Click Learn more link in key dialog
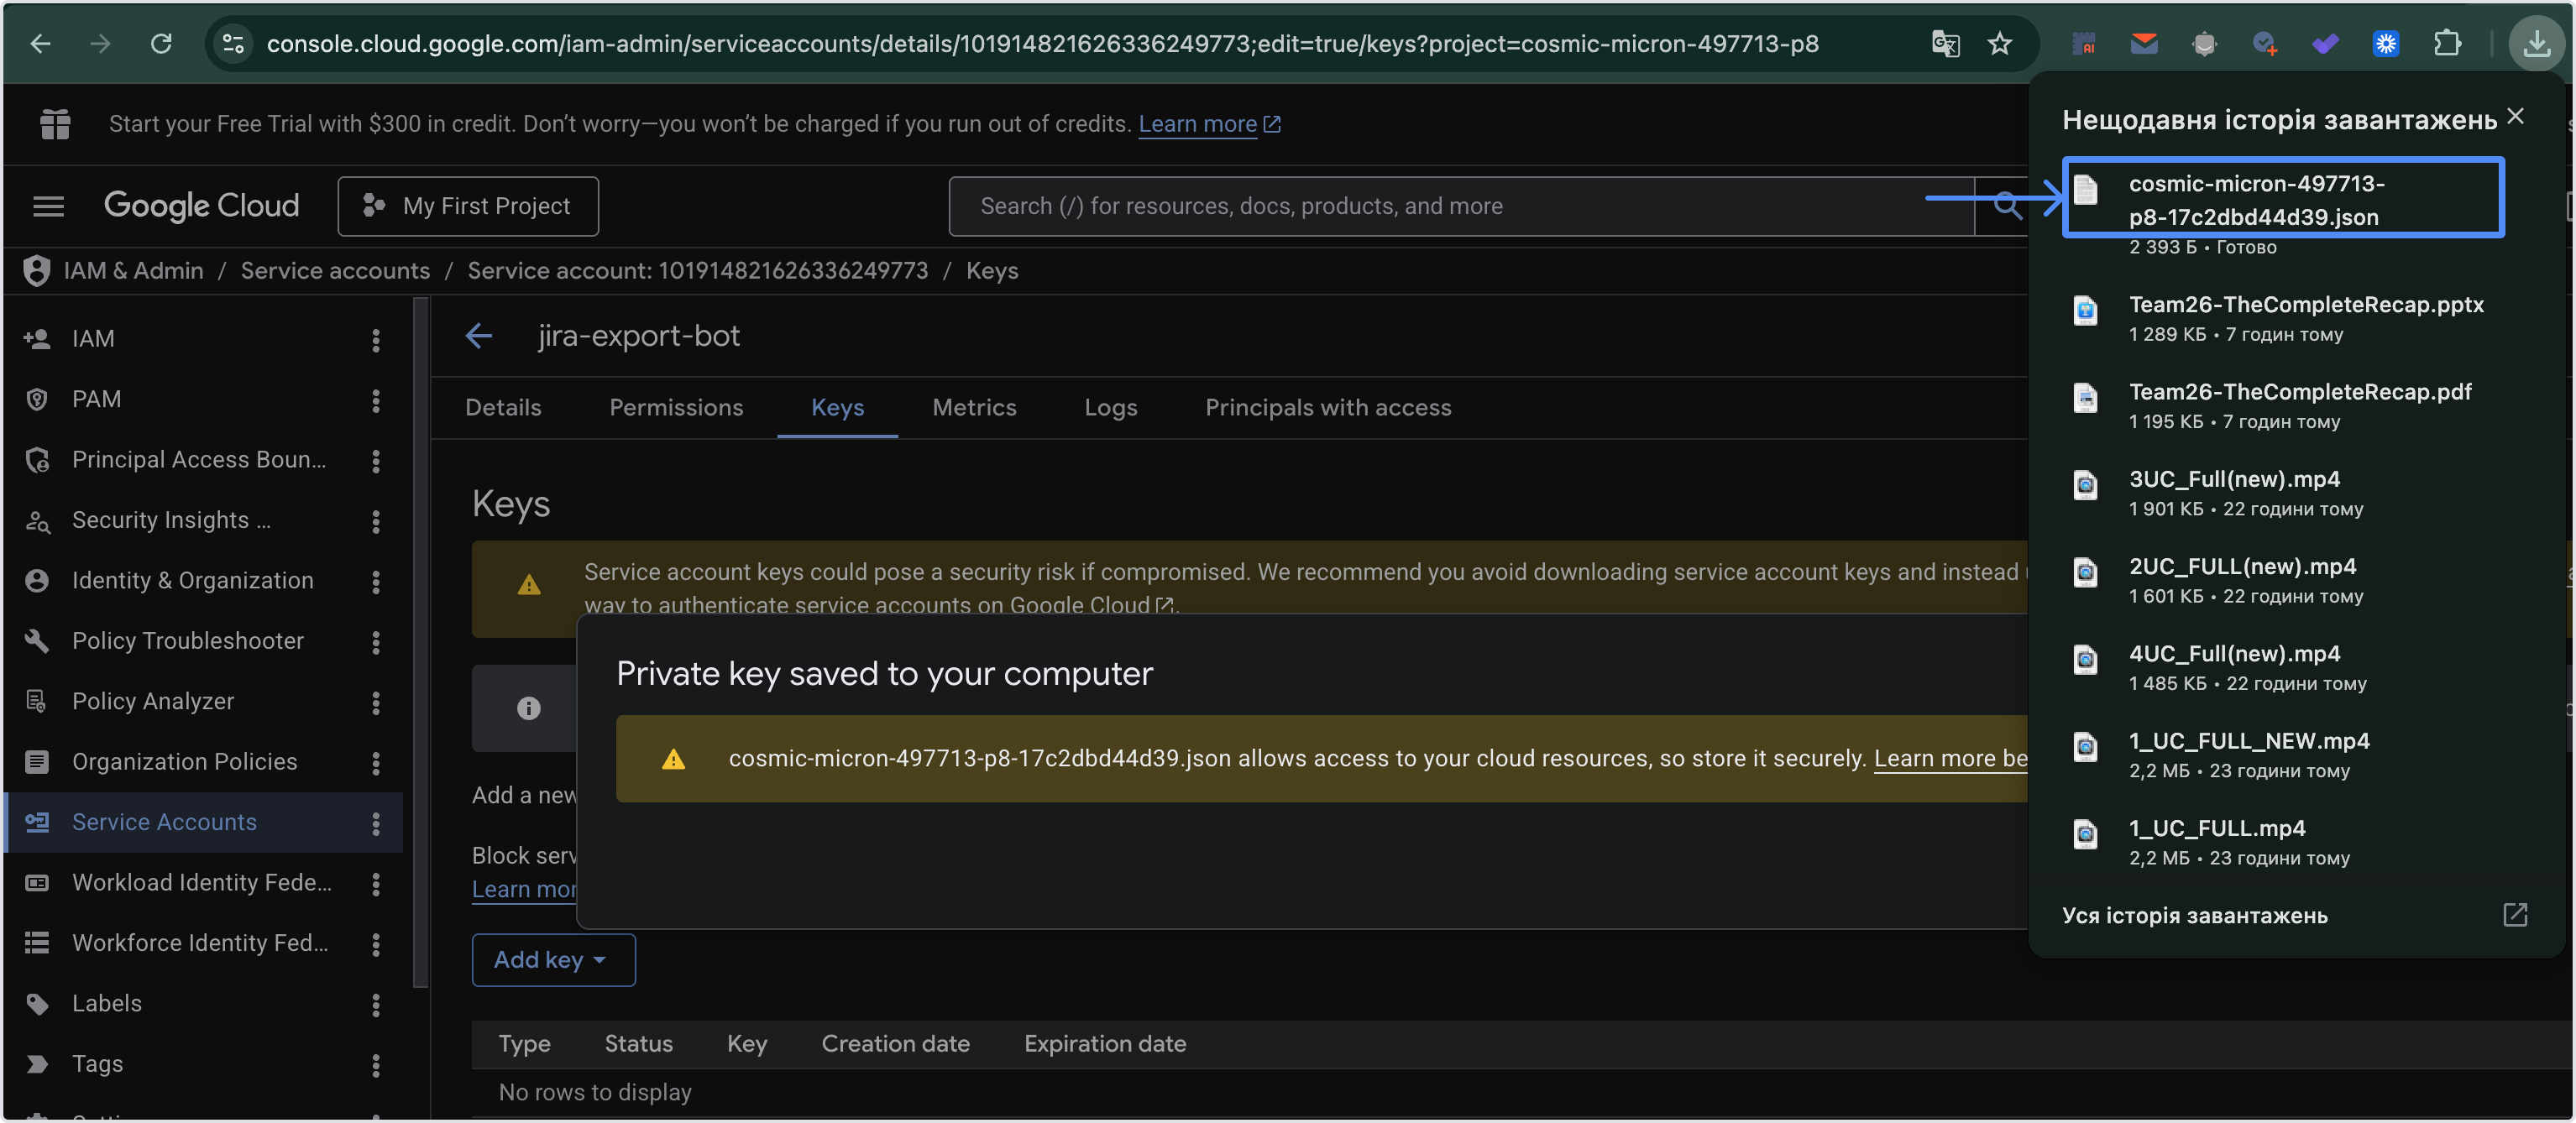The image size is (2576, 1123). click(1950, 758)
